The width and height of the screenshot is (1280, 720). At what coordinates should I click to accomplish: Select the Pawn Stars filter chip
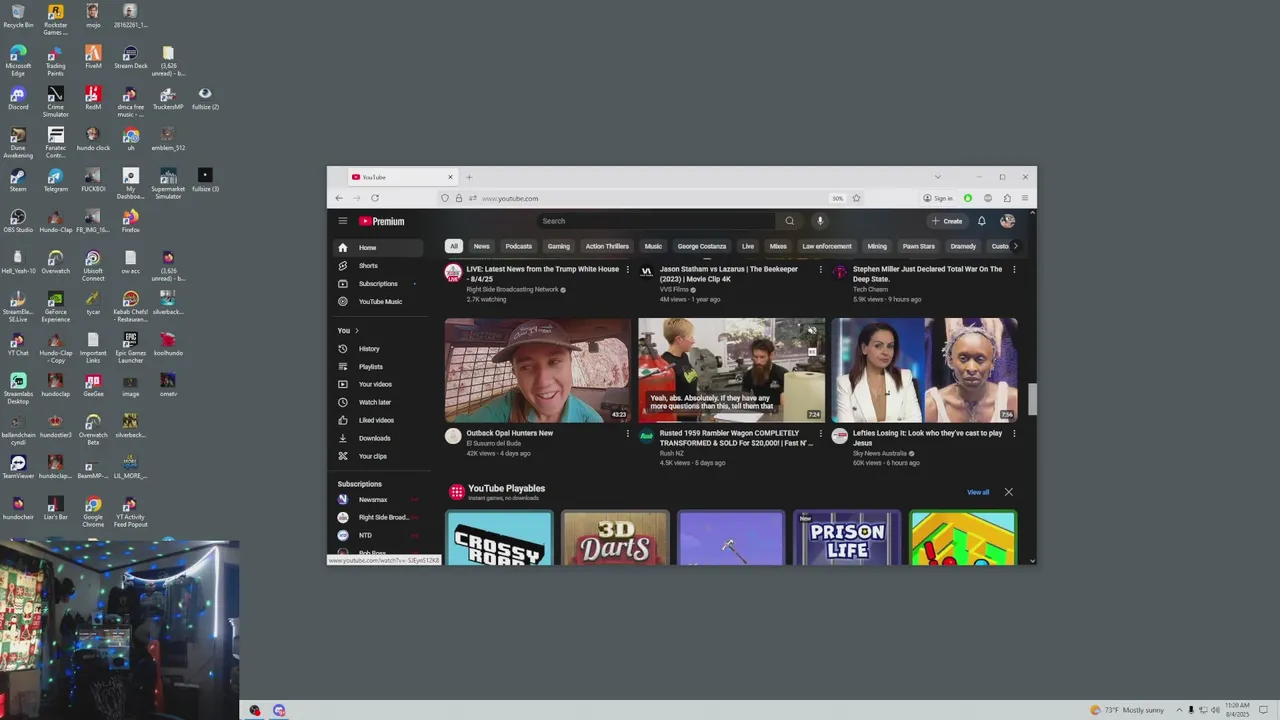(x=919, y=246)
